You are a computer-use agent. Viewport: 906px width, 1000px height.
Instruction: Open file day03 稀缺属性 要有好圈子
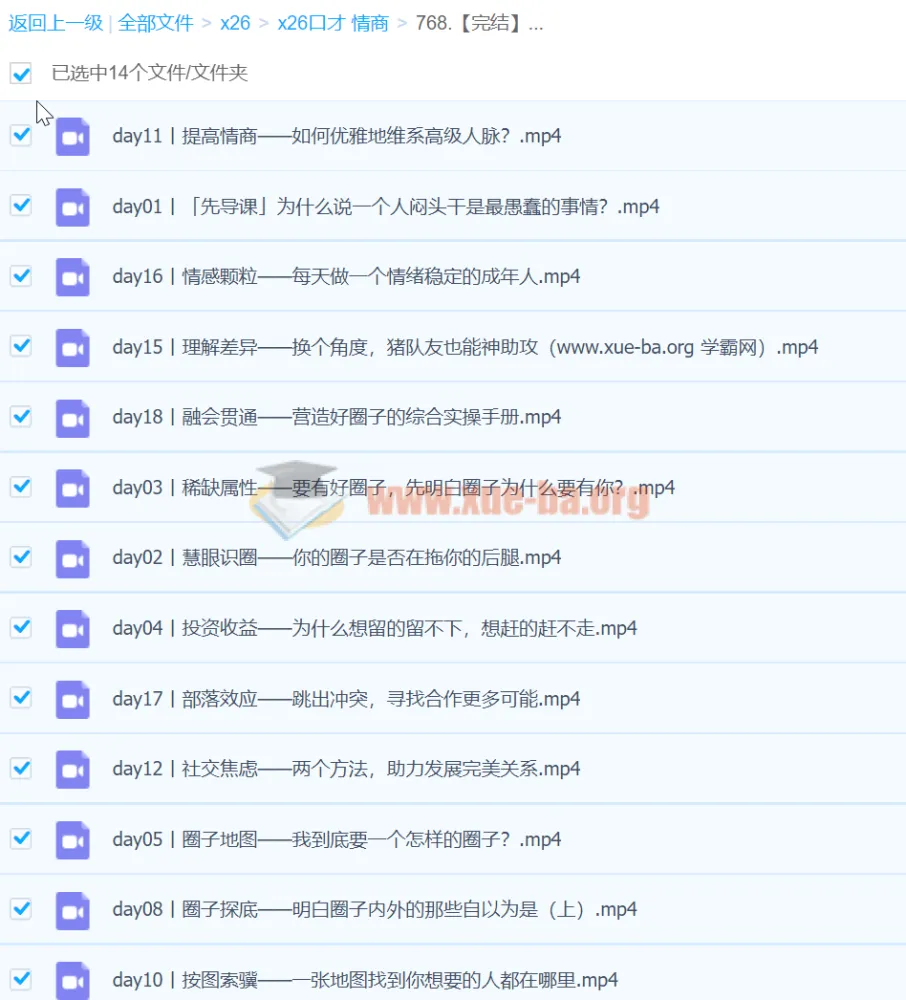click(x=393, y=488)
